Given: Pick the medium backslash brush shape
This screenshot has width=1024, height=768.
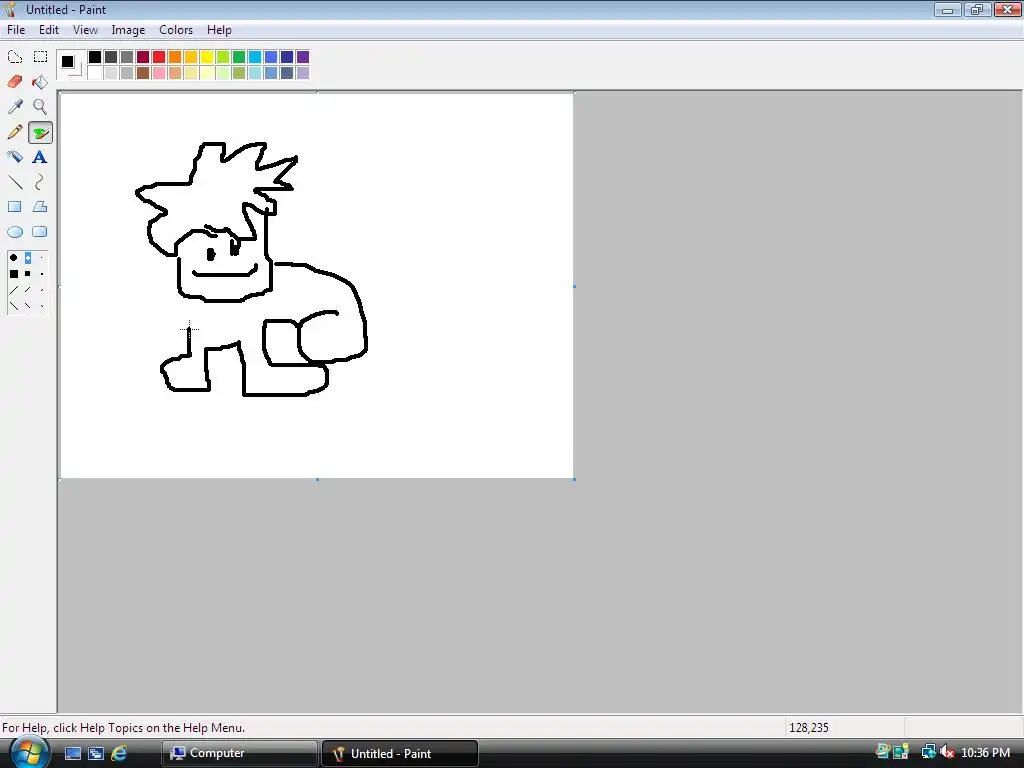Looking at the screenshot, I should tap(27, 306).
